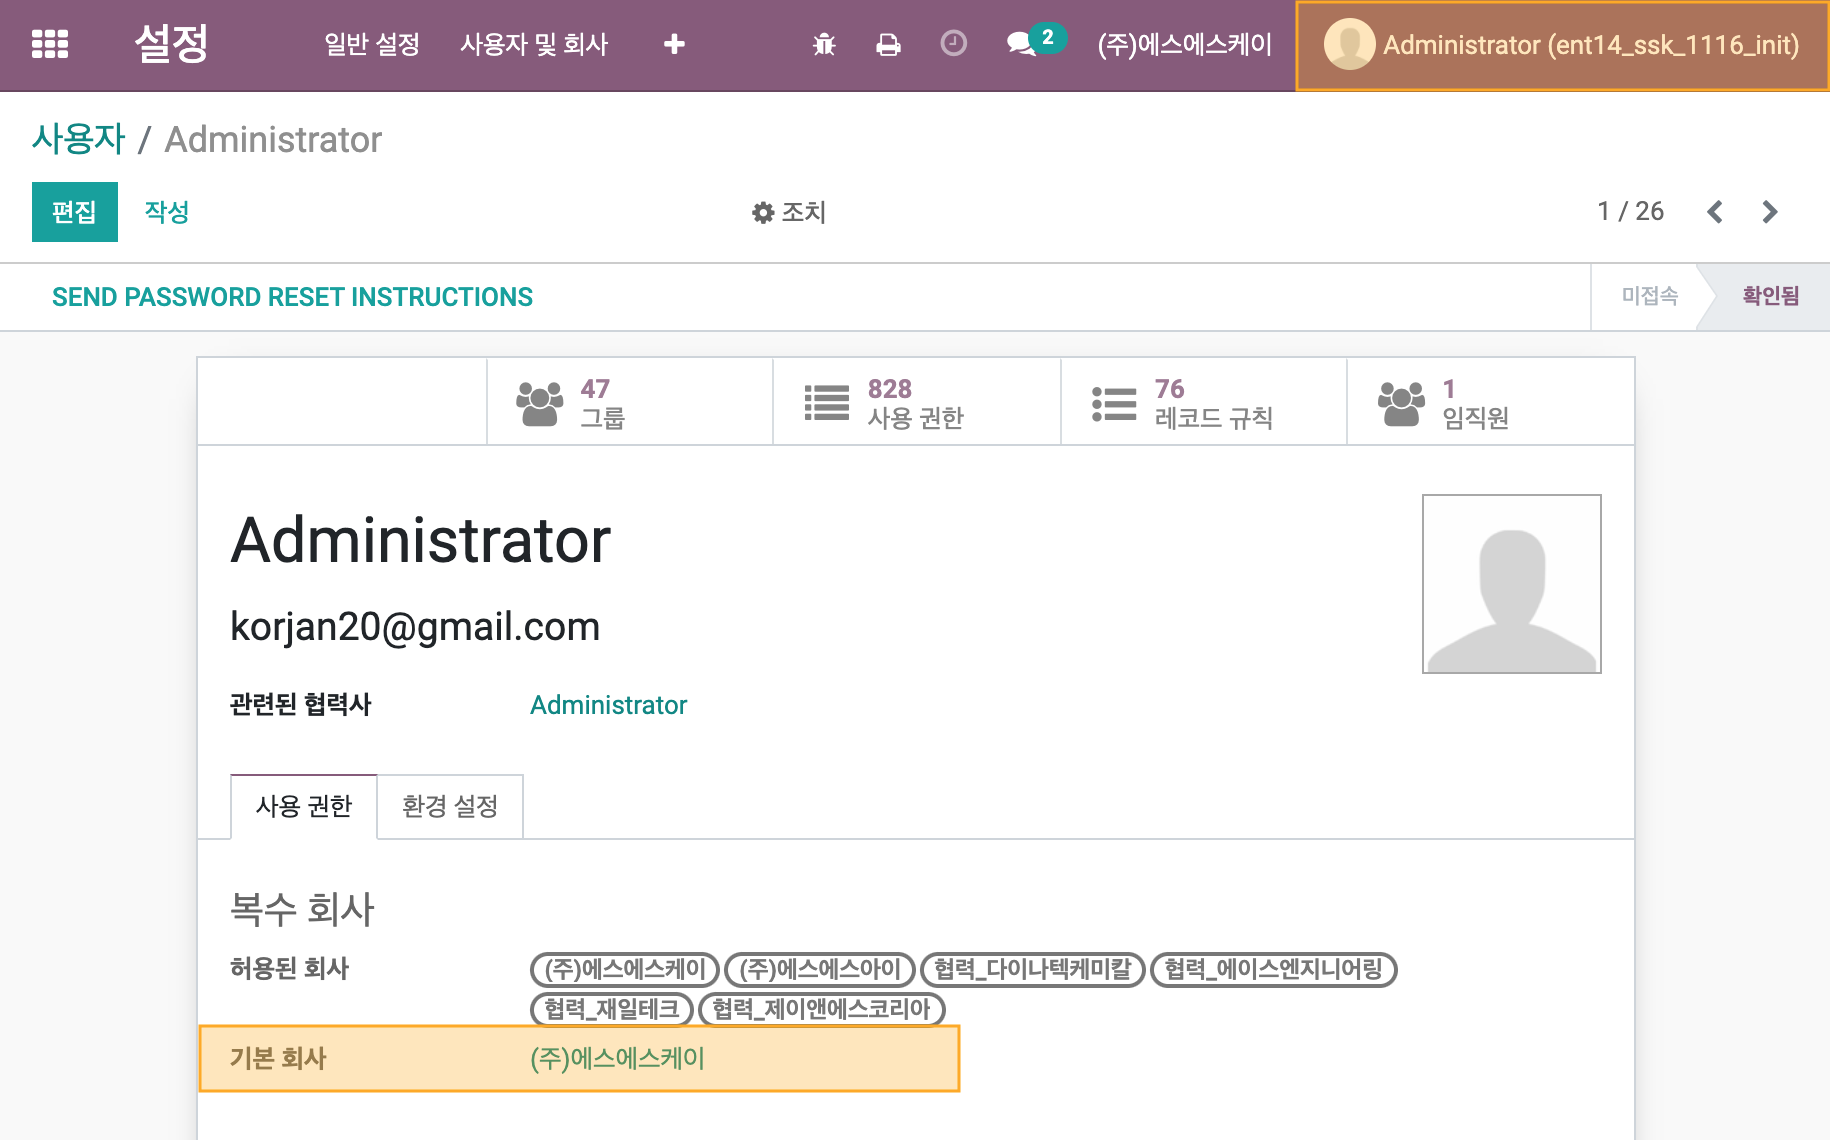The height and width of the screenshot is (1140, 1830).
Task: Open the 조치 action dropdown
Action: [x=789, y=212]
